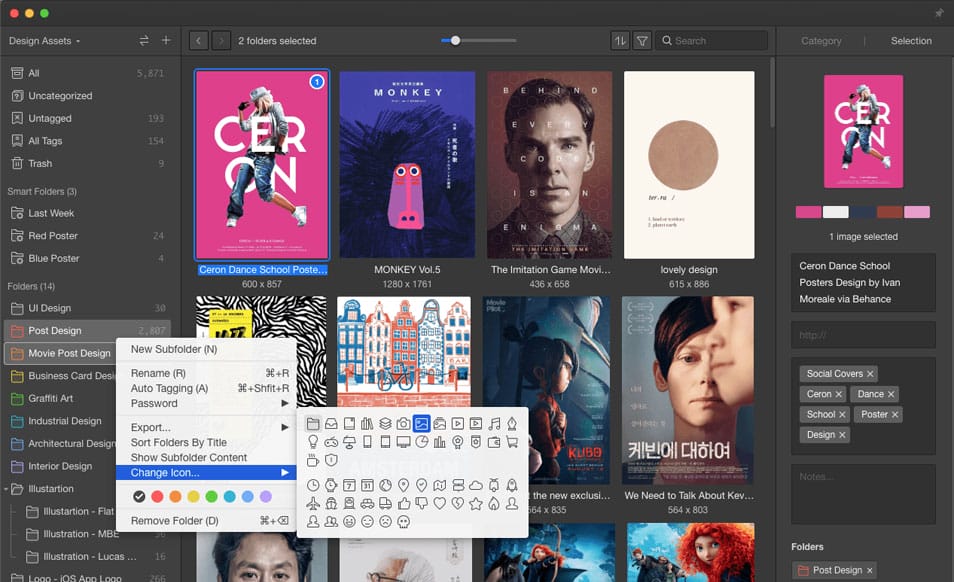The height and width of the screenshot is (582, 954).
Task: Collapse the Illustartion folder tree
Action: click(6, 489)
